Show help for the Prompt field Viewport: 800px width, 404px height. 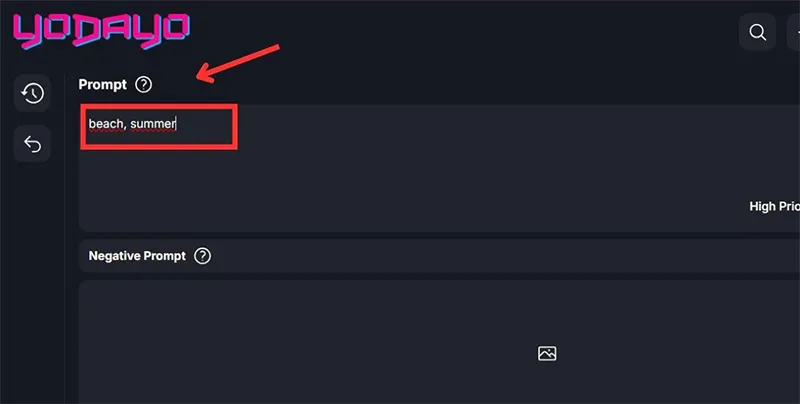tap(145, 85)
